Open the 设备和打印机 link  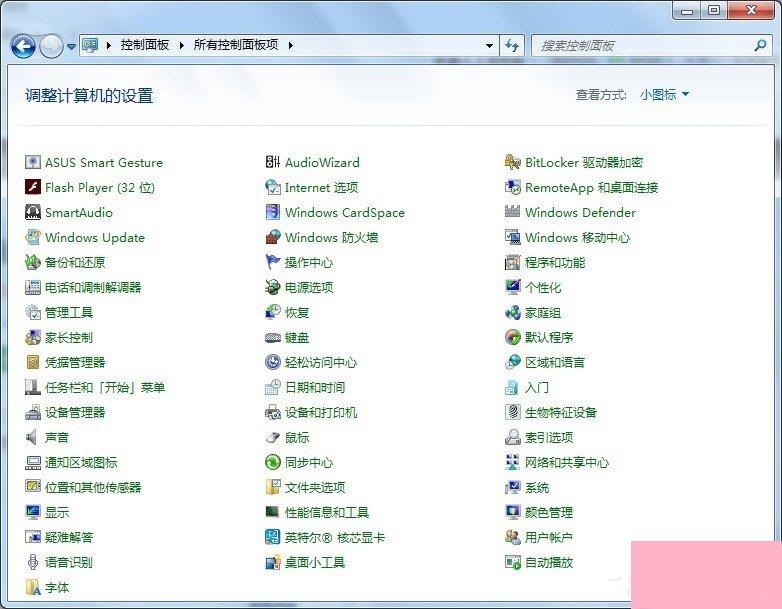(321, 412)
